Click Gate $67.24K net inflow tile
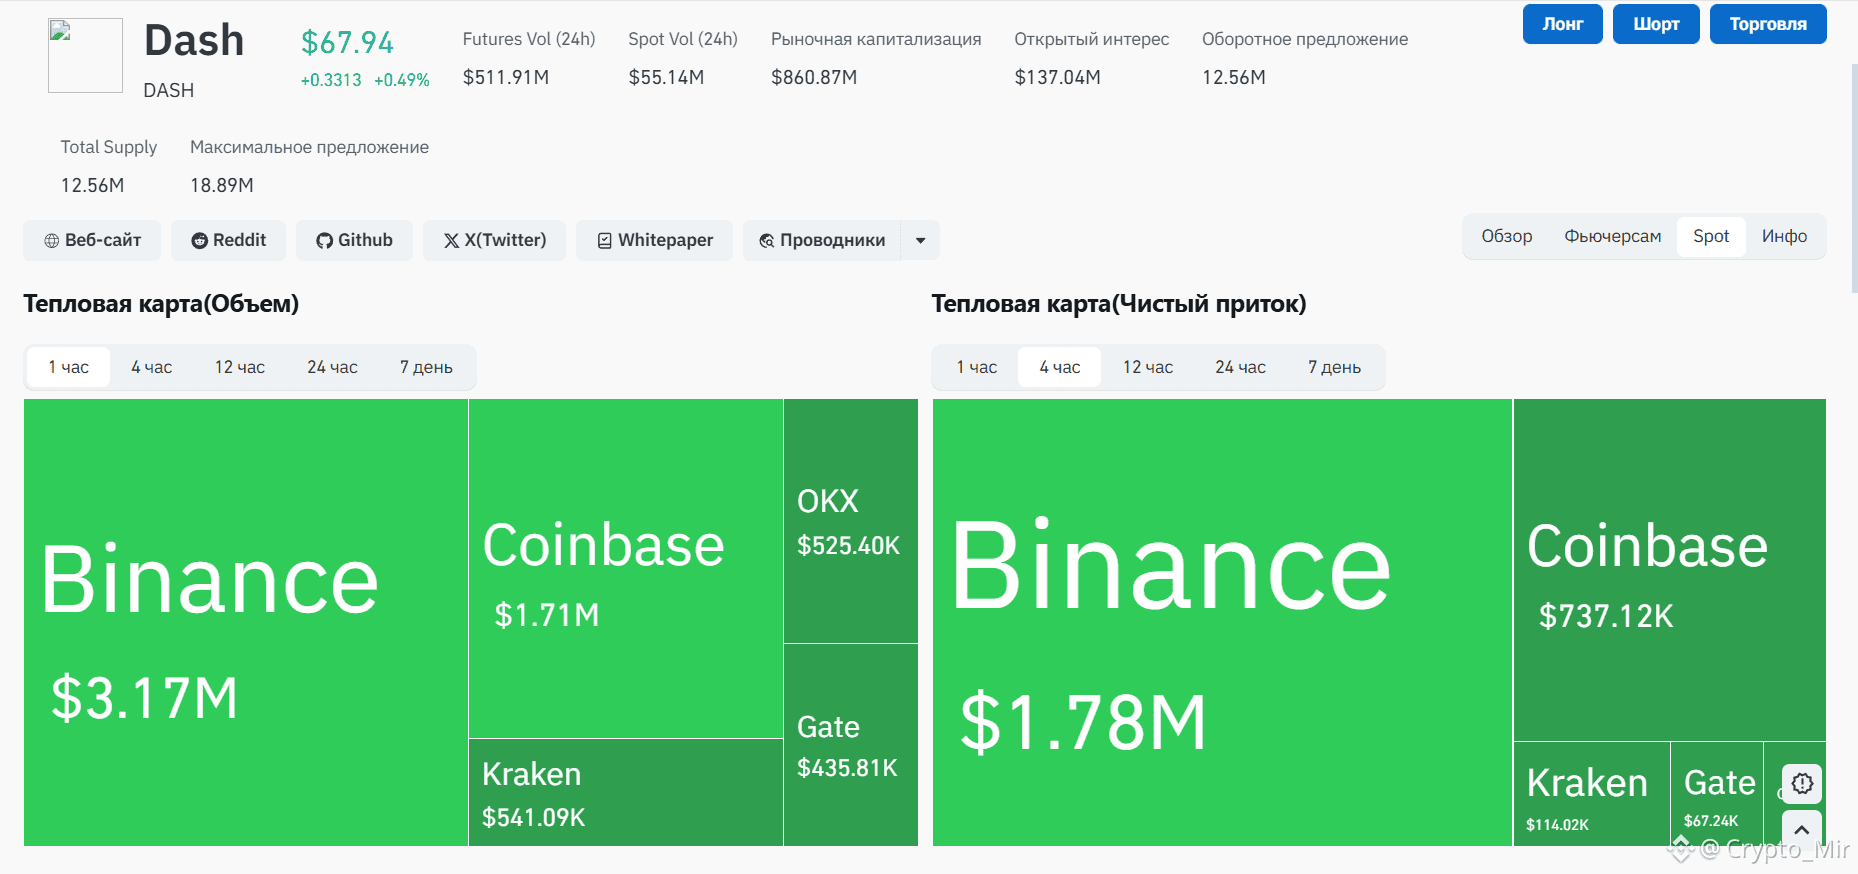Image resolution: width=1858 pixels, height=874 pixels. (x=1717, y=794)
